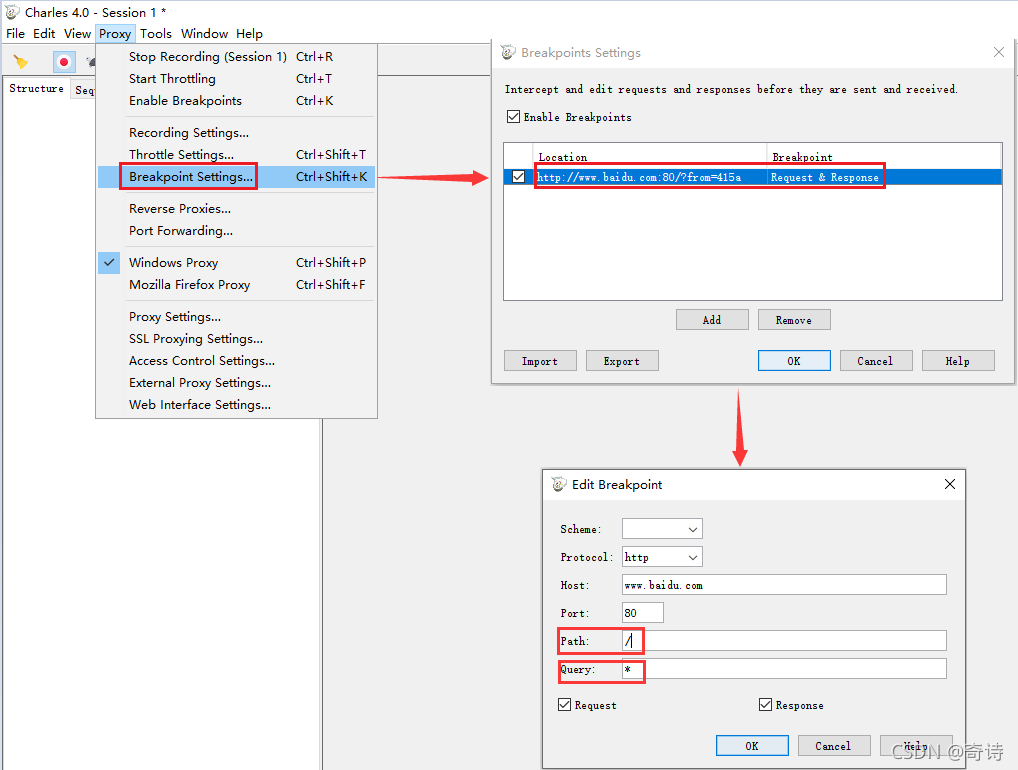Toggle the Response checkbox in Edit Breakpoint
The height and width of the screenshot is (770, 1018).
765,704
